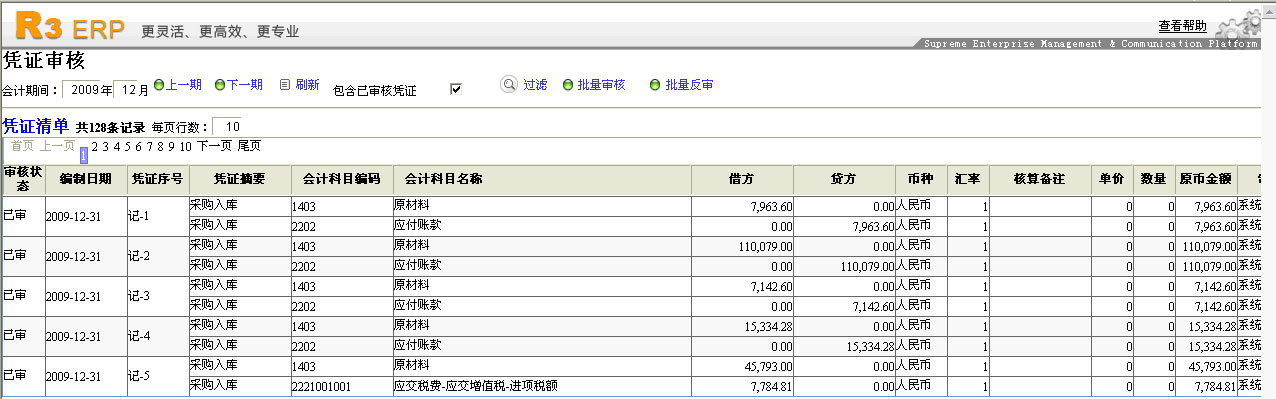Select voucher number cell 记-5
1276x399 pixels.
158,376
